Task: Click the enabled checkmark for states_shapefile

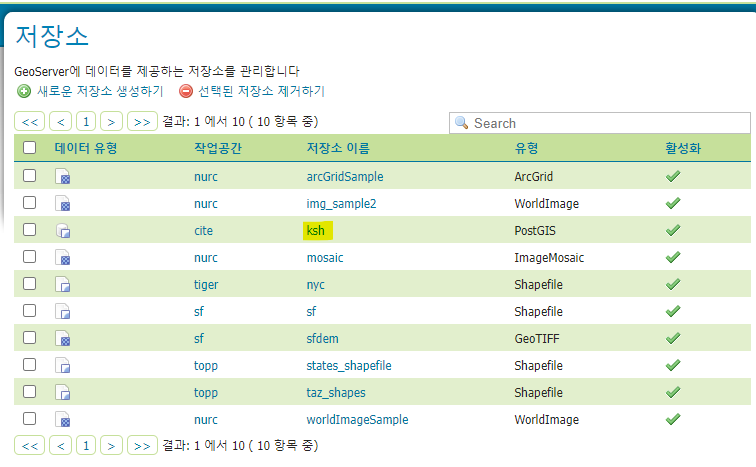Action: tap(673, 365)
